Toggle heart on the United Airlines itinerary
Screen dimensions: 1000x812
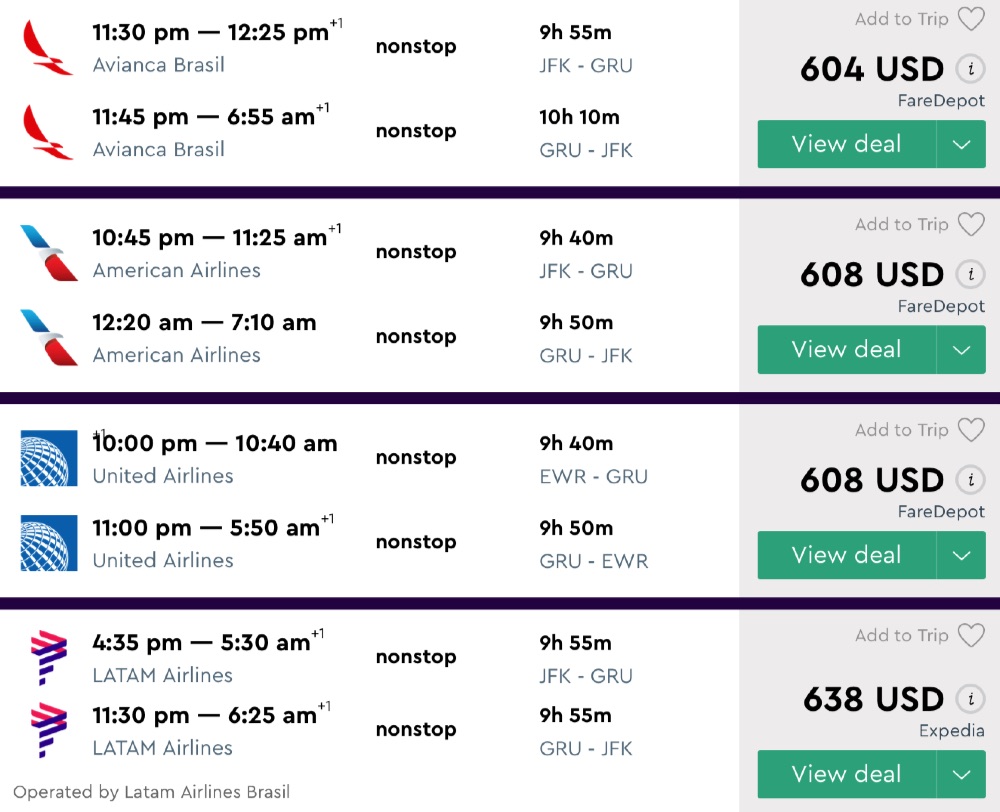click(x=970, y=430)
